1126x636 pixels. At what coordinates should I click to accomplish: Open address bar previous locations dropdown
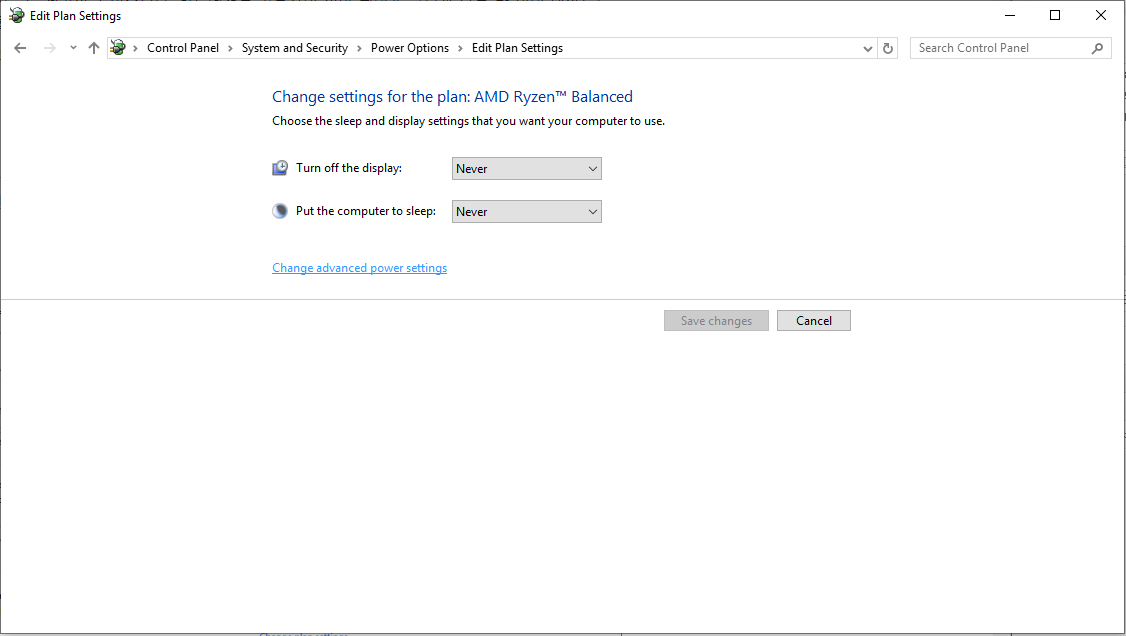(x=867, y=48)
